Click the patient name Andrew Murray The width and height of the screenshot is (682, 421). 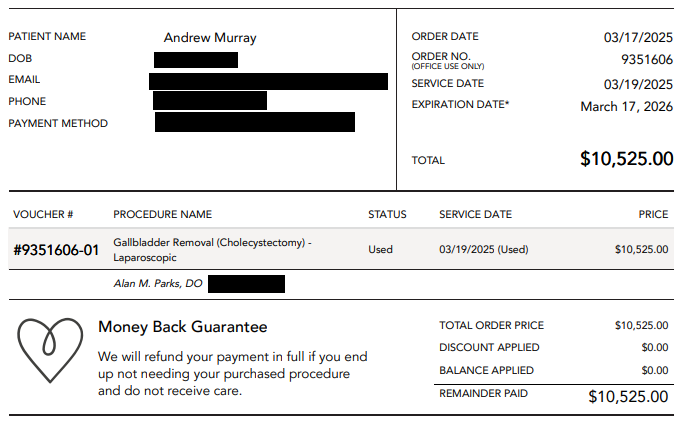pos(210,38)
